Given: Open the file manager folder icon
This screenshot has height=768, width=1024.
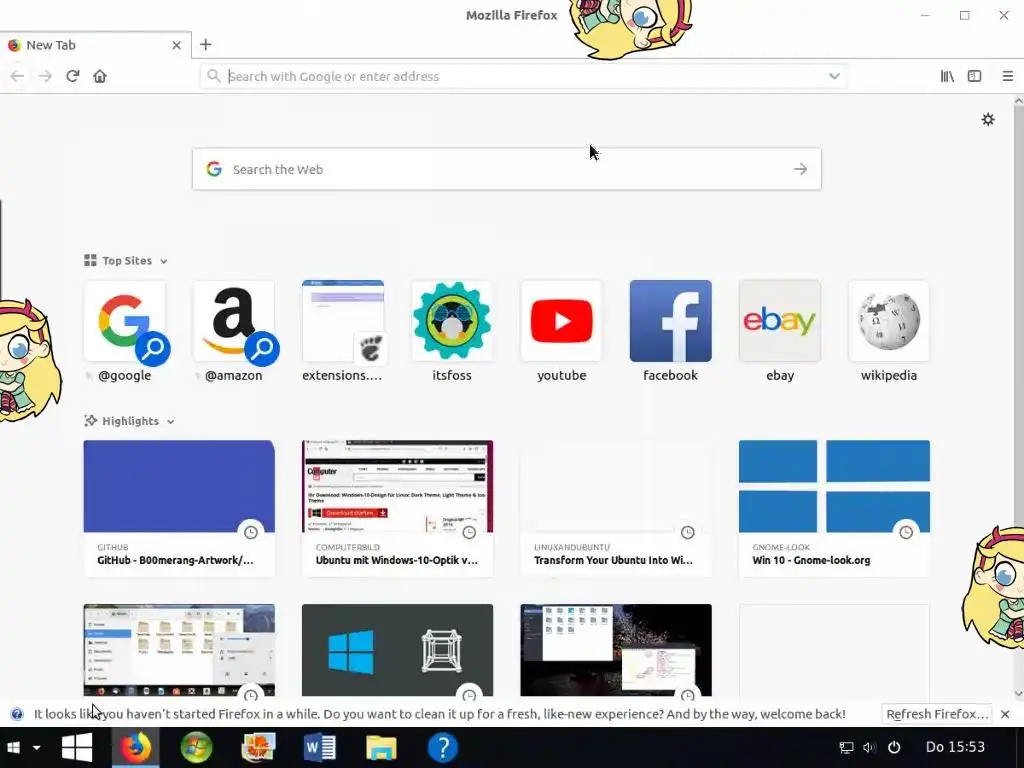Looking at the screenshot, I should pyautogui.click(x=381, y=747).
